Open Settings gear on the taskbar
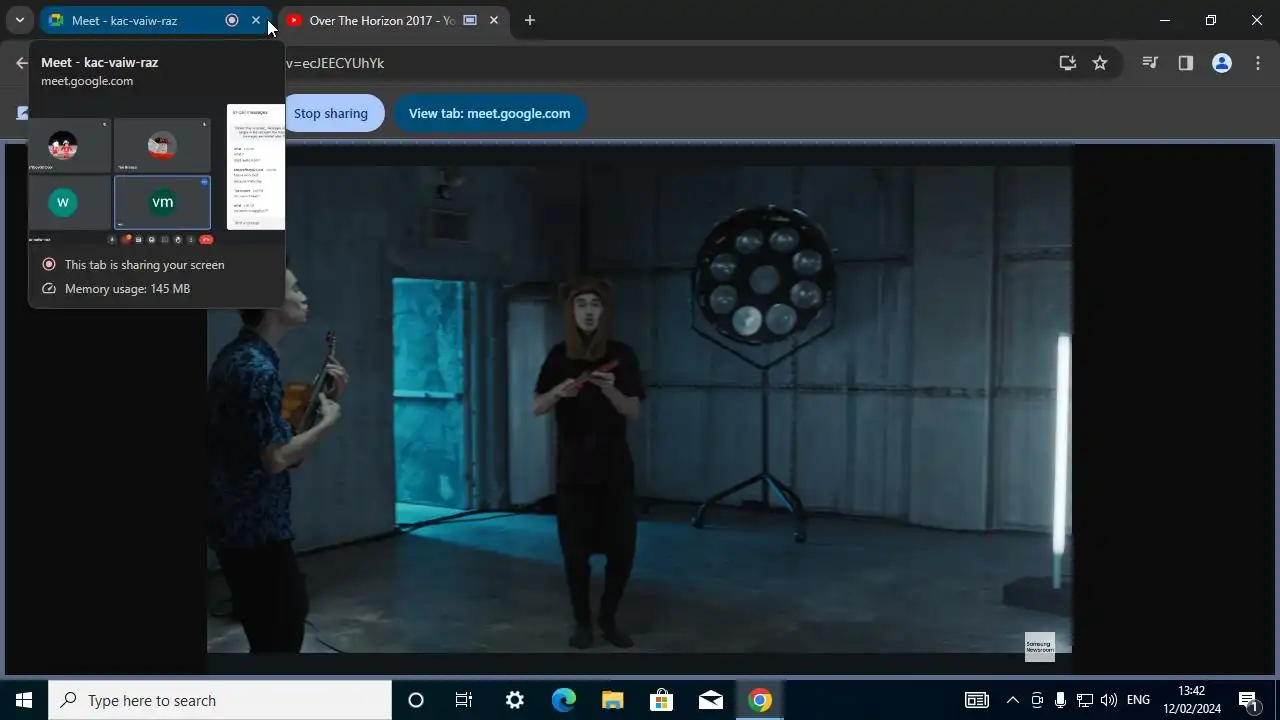This screenshot has width=1280, height=720. pos(514,700)
